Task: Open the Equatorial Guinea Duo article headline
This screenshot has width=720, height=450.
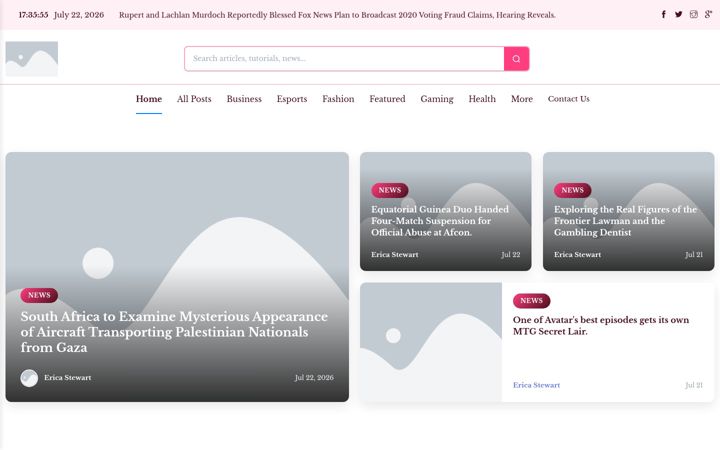Action: click(x=440, y=220)
